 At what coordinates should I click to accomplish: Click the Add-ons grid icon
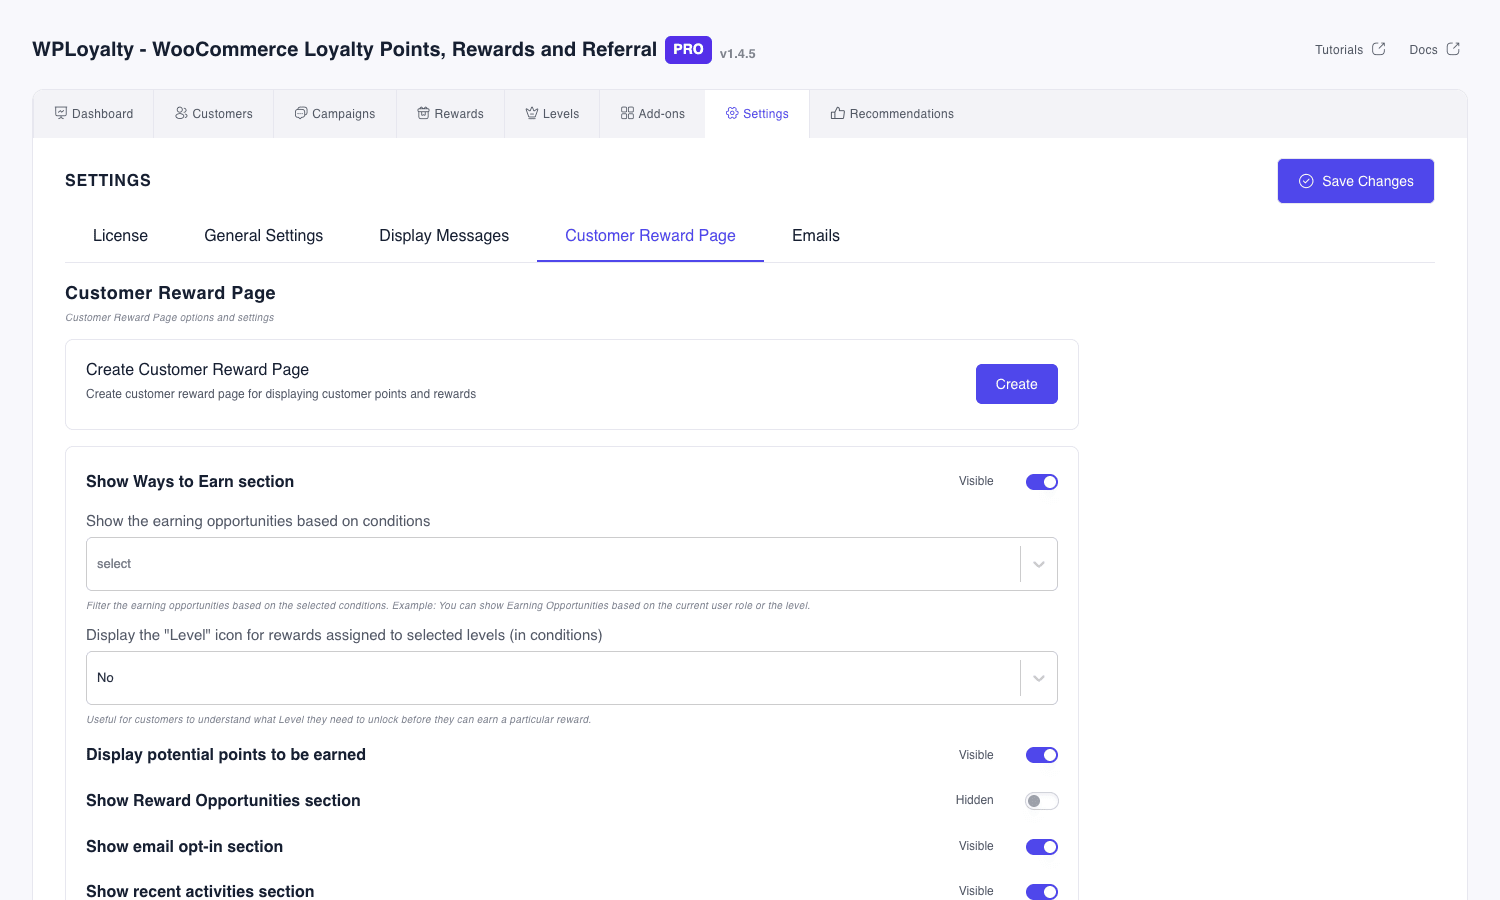pyautogui.click(x=627, y=113)
